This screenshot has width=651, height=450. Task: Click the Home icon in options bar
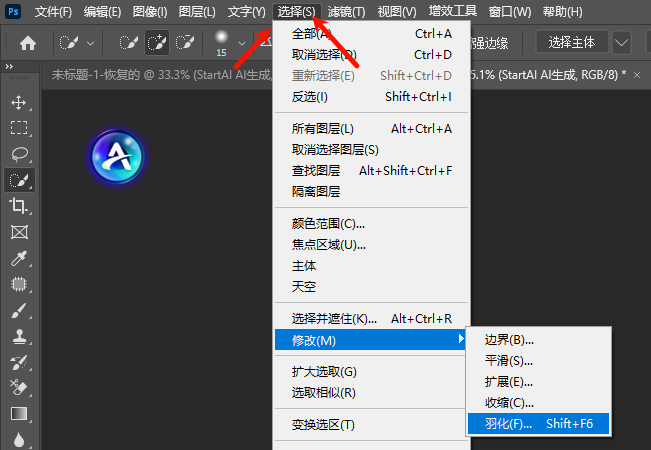coord(28,43)
